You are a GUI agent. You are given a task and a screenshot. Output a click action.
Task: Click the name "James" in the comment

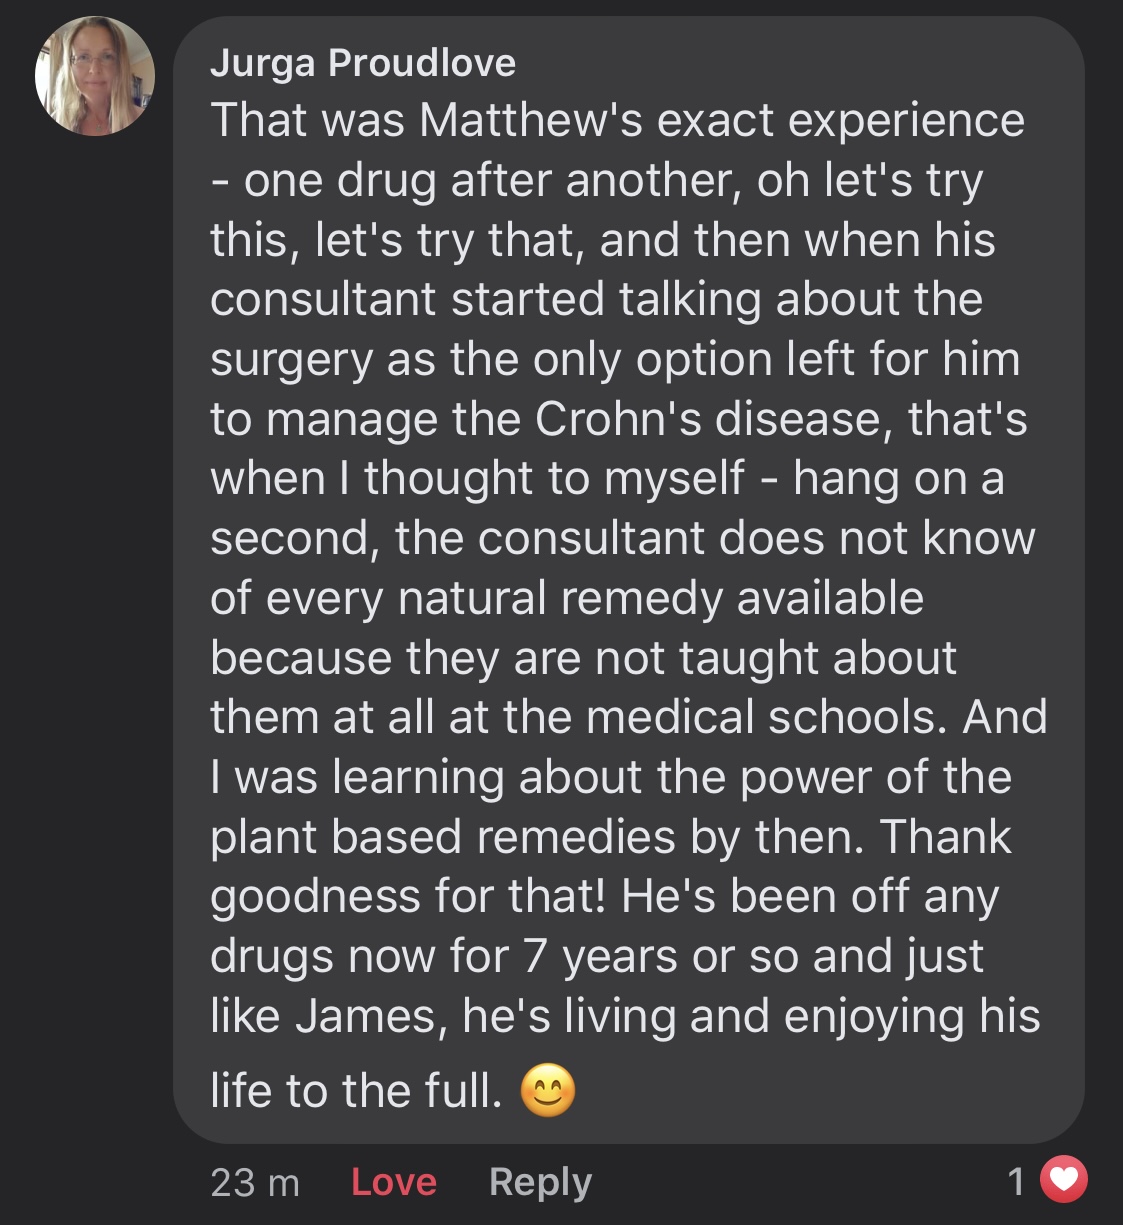365,1016
